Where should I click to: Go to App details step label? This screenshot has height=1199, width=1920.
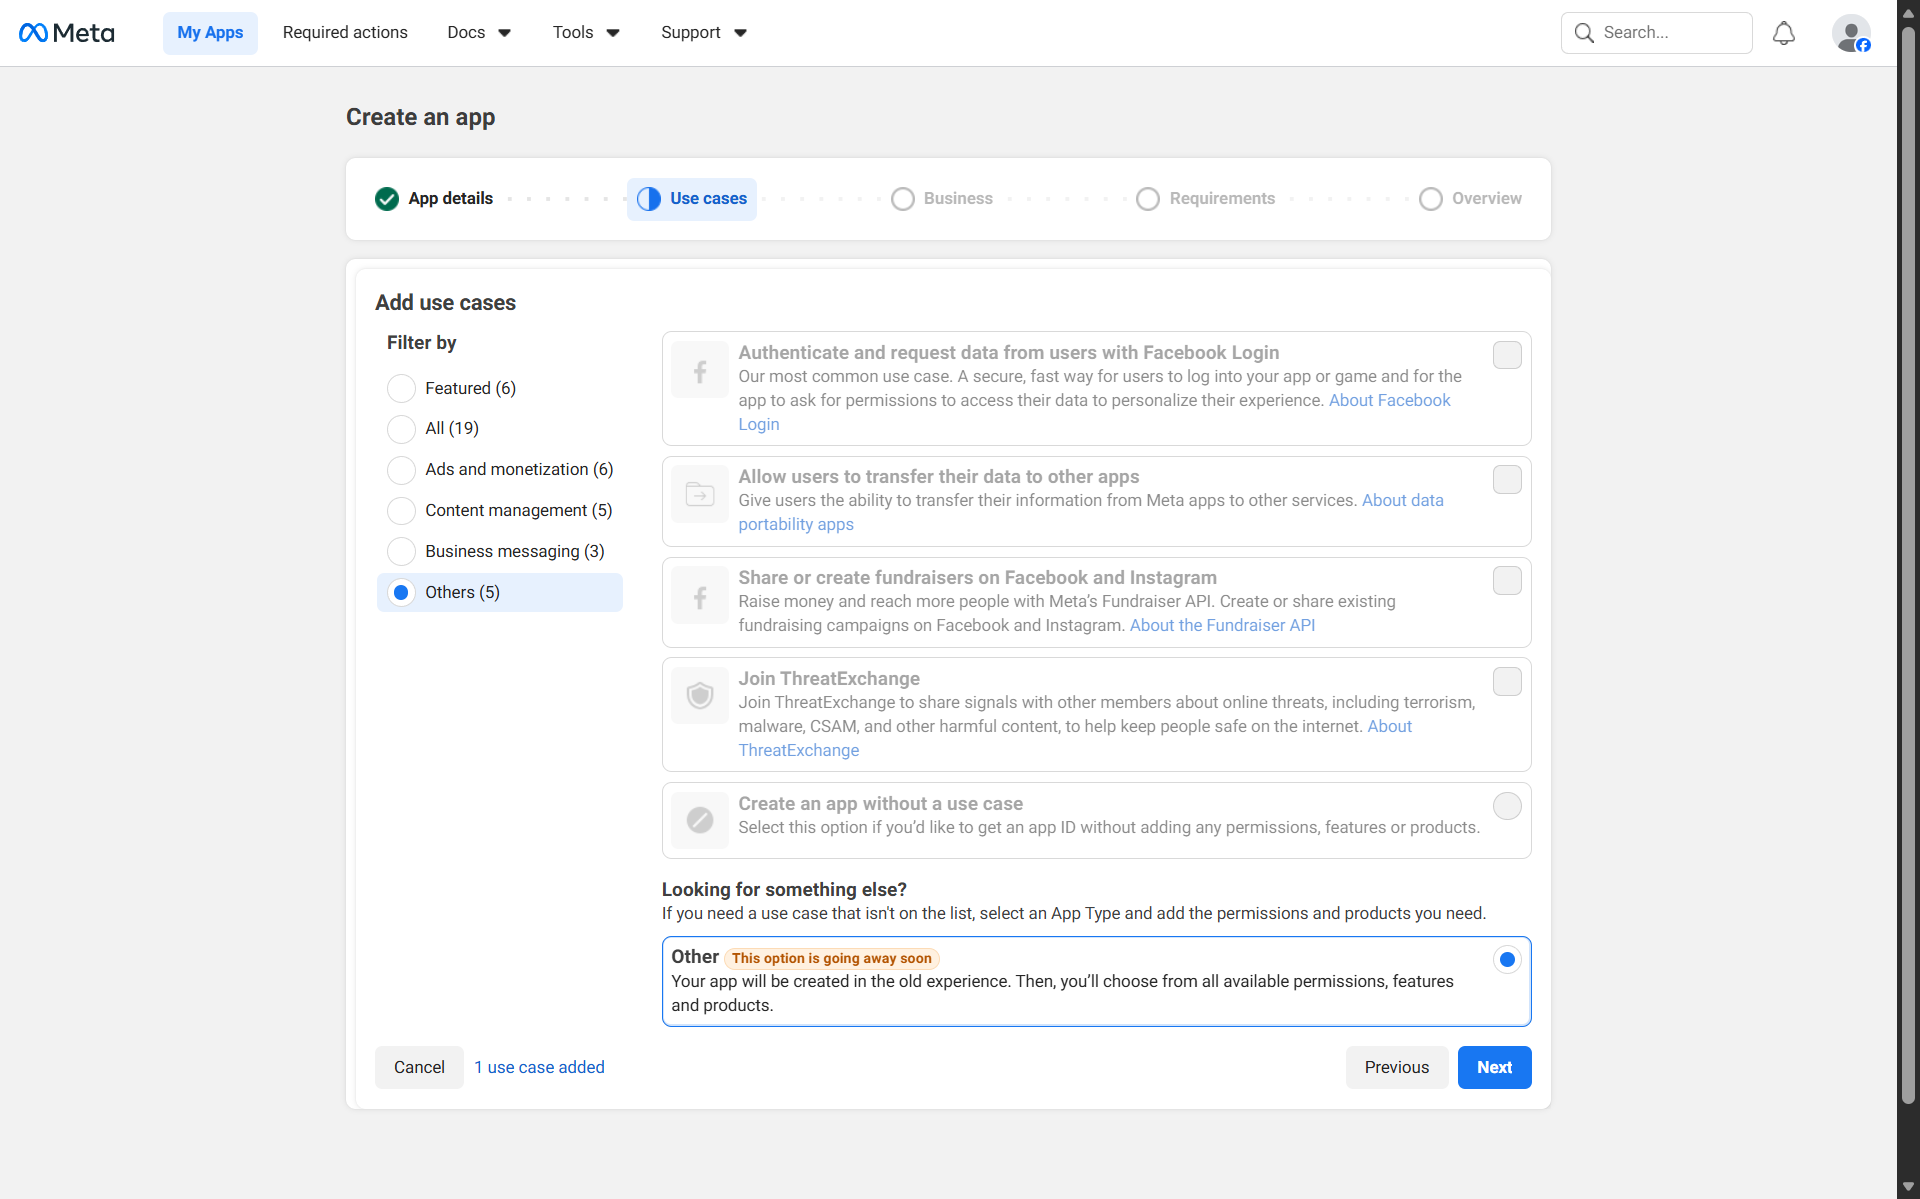pos(450,199)
